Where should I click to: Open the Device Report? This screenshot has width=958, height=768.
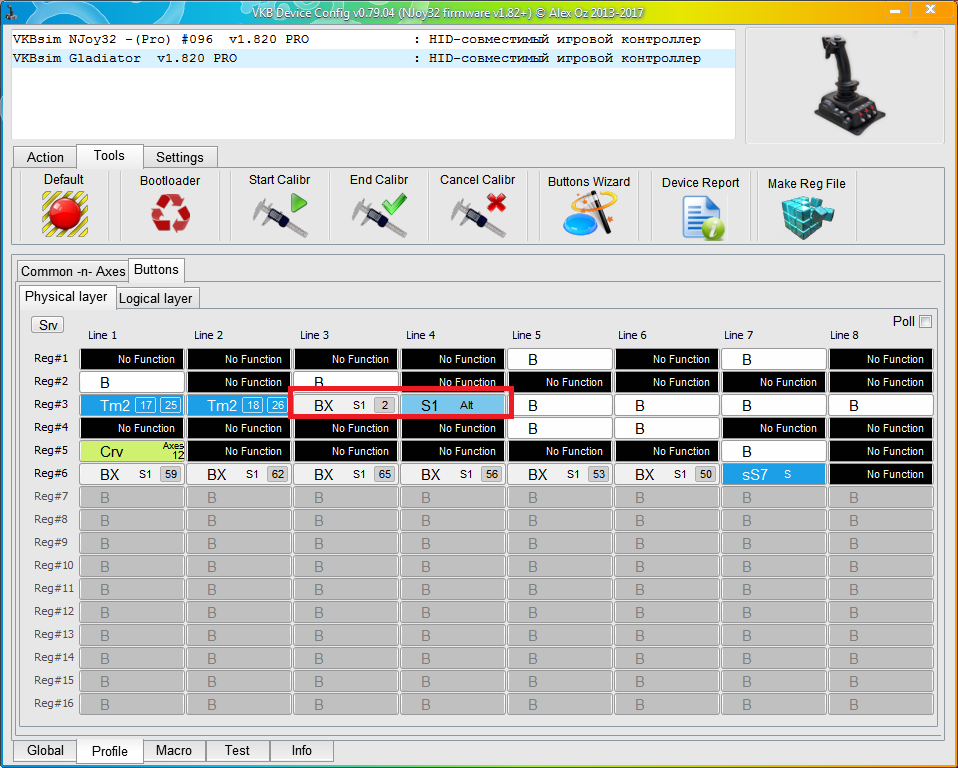(x=701, y=216)
